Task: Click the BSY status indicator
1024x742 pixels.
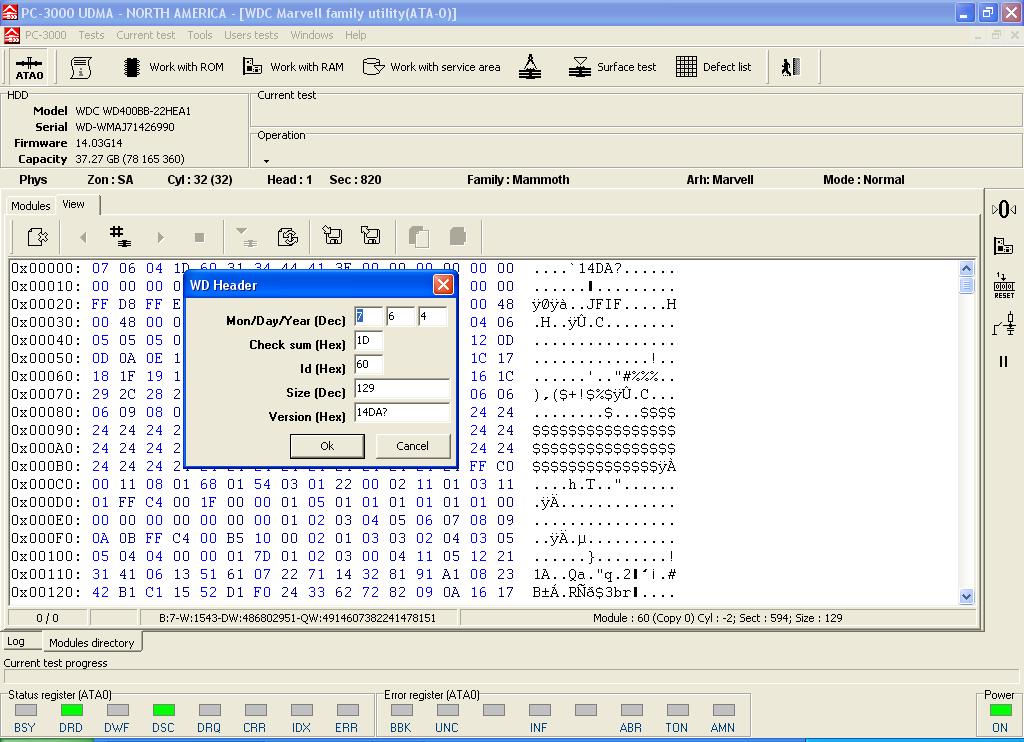Action: [25, 710]
